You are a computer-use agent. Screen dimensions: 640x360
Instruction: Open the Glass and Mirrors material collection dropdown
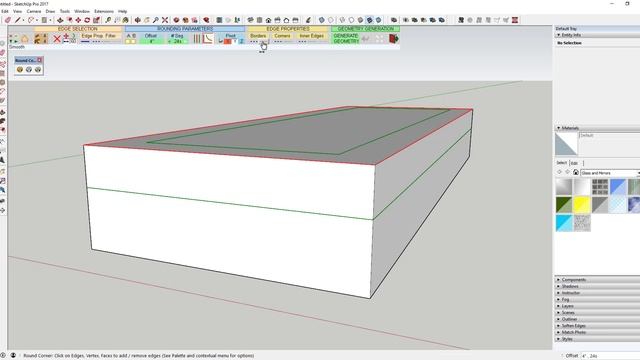coord(610,173)
